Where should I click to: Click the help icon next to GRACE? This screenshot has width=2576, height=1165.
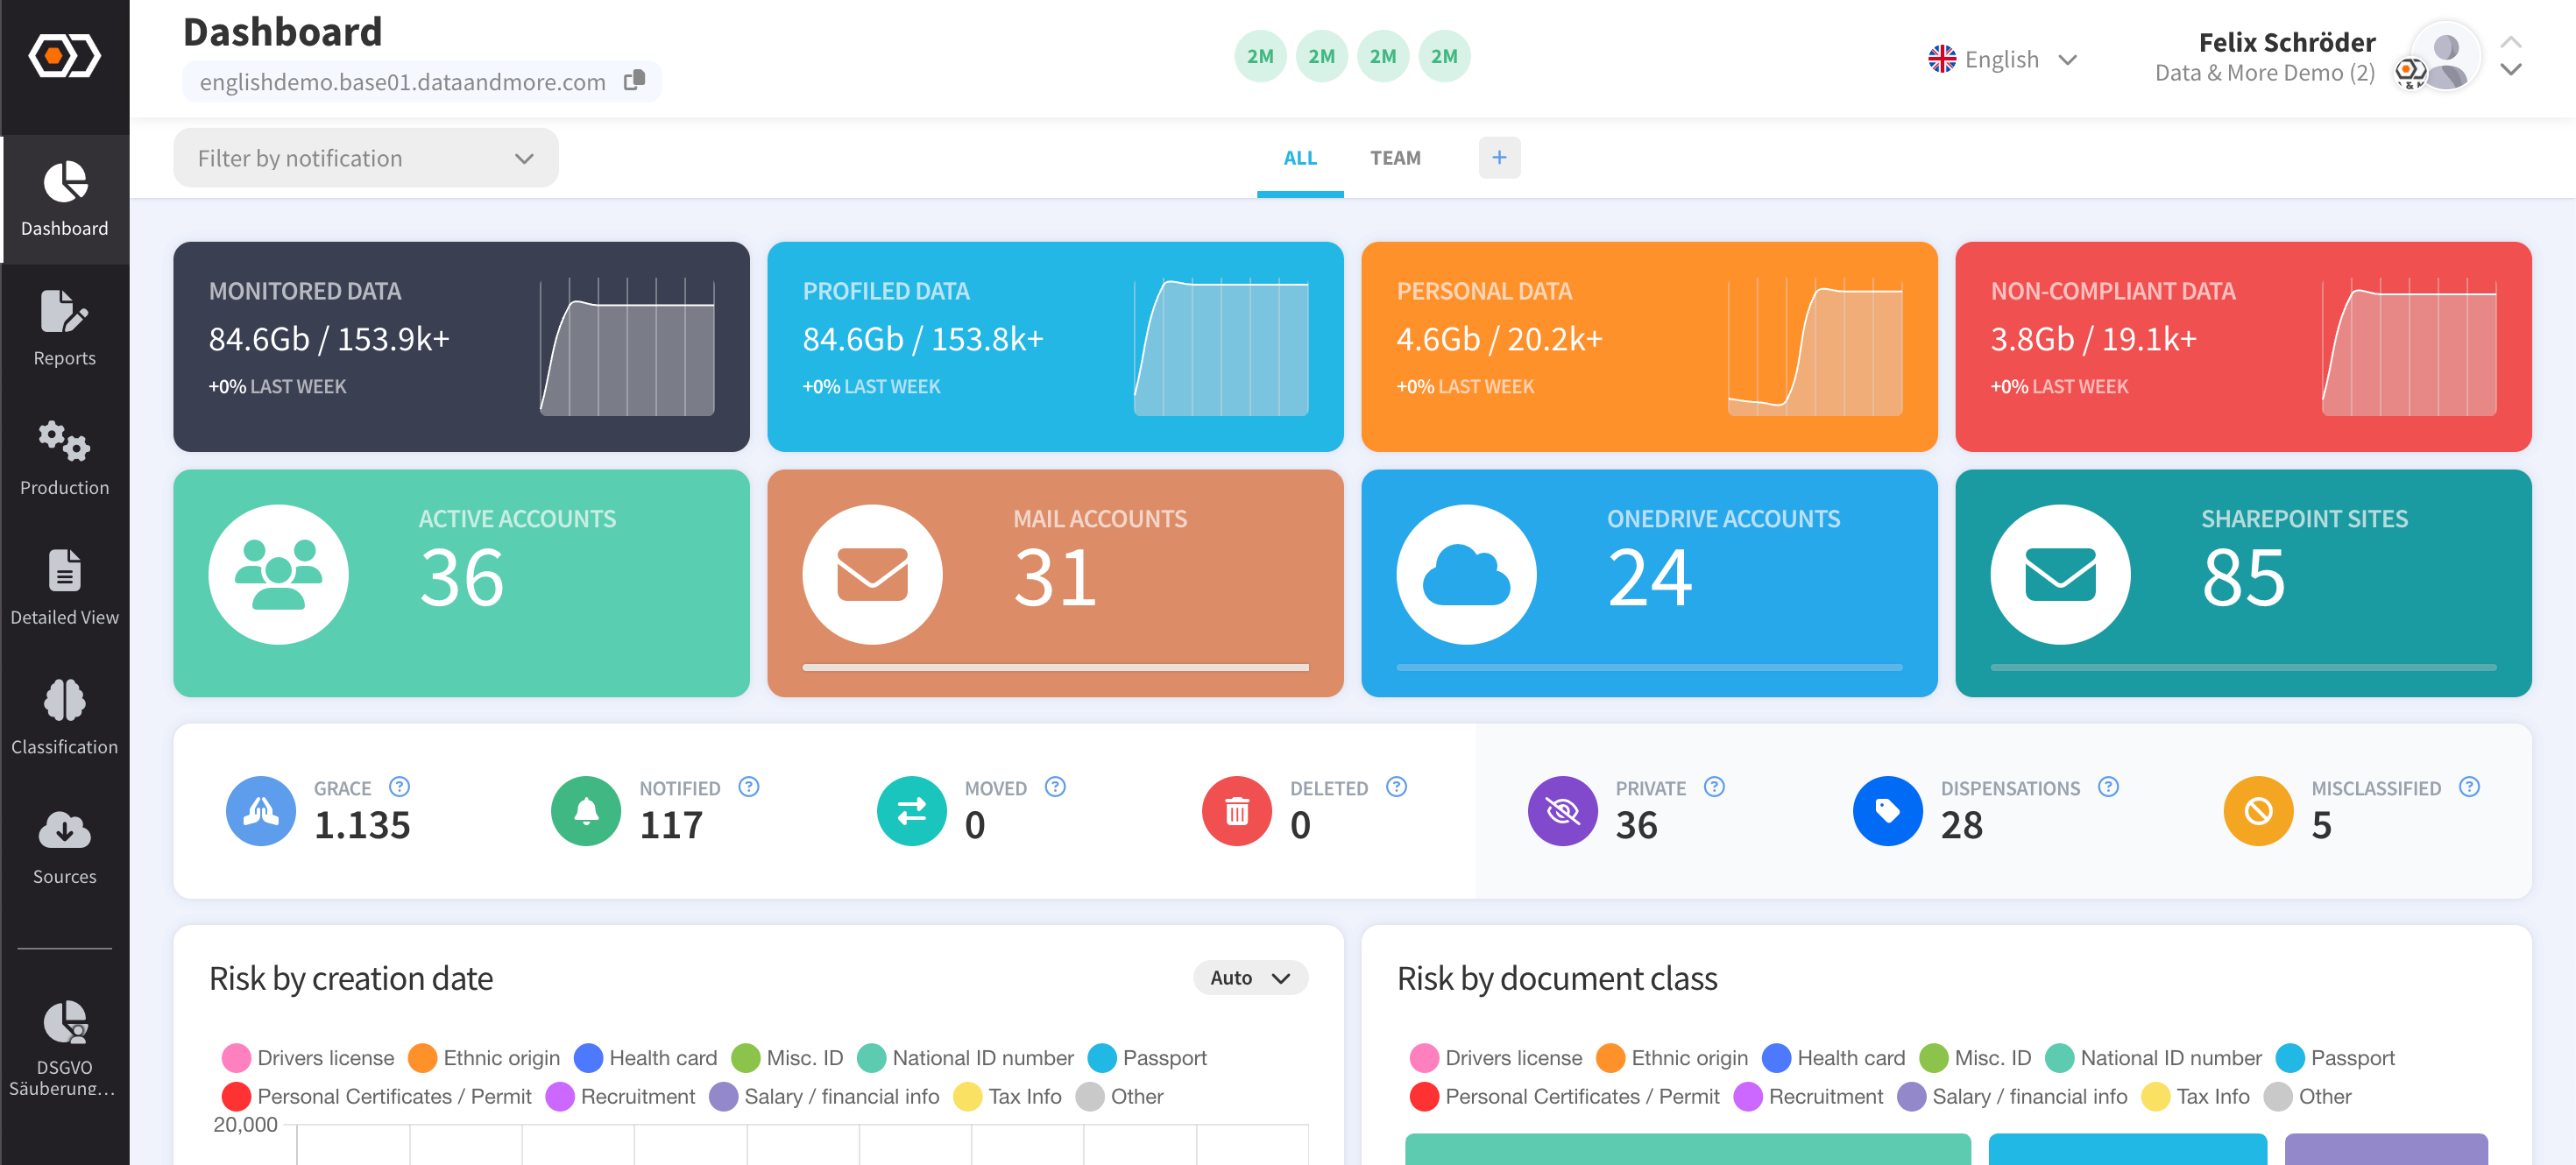(x=399, y=787)
